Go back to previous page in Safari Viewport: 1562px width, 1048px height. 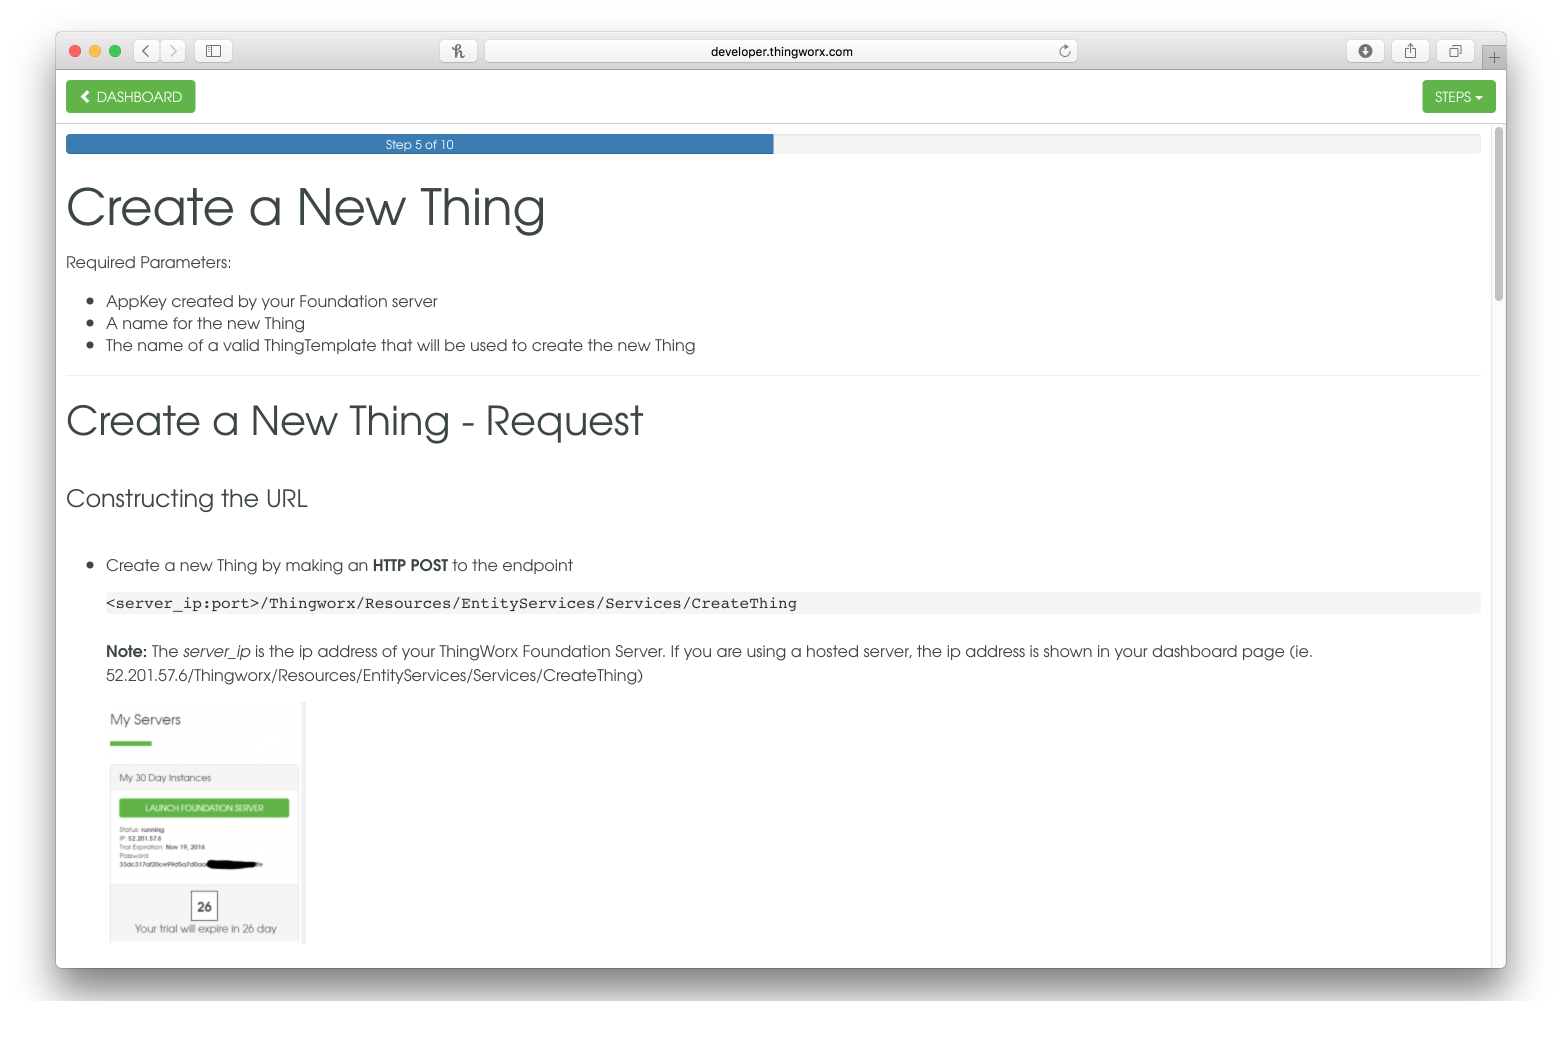(146, 51)
